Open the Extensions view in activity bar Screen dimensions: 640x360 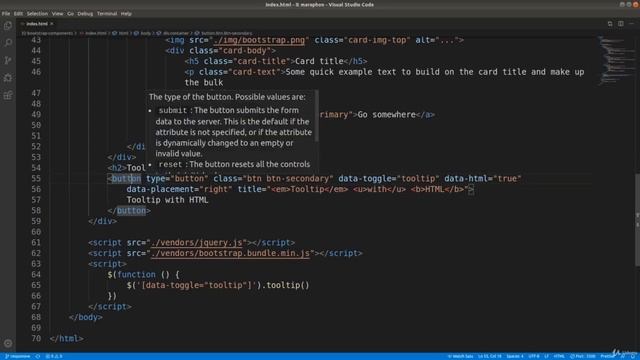[x=8, y=95]
